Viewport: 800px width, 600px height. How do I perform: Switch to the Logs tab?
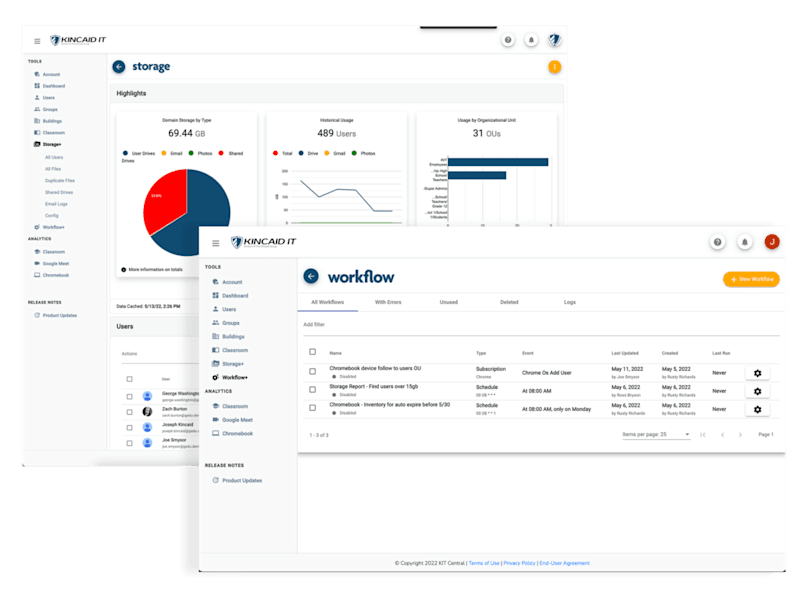click(570, 302)
